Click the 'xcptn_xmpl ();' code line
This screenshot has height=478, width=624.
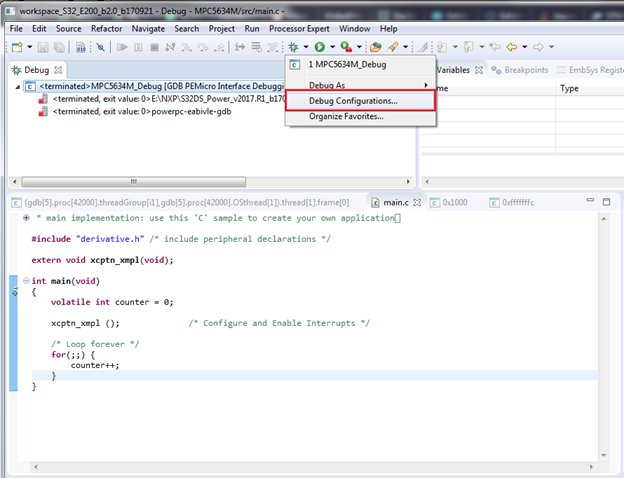pyautogui.click(x=85, y=323)
